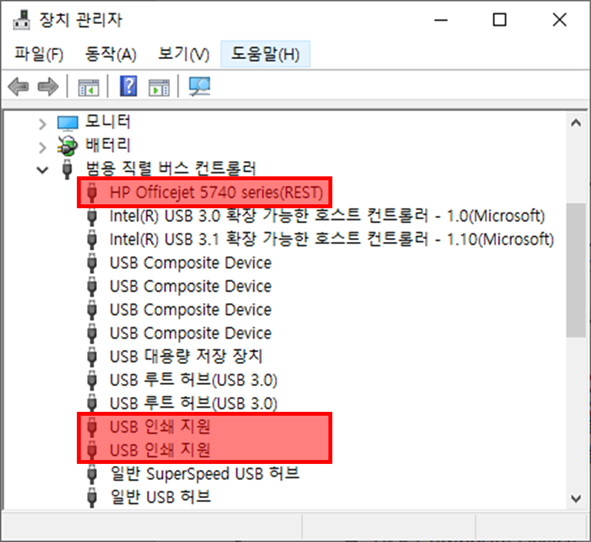The width and height of the screenshot is (591, 542).
Task: Select the 배터리 battery category icon
Action: [67, 145]
